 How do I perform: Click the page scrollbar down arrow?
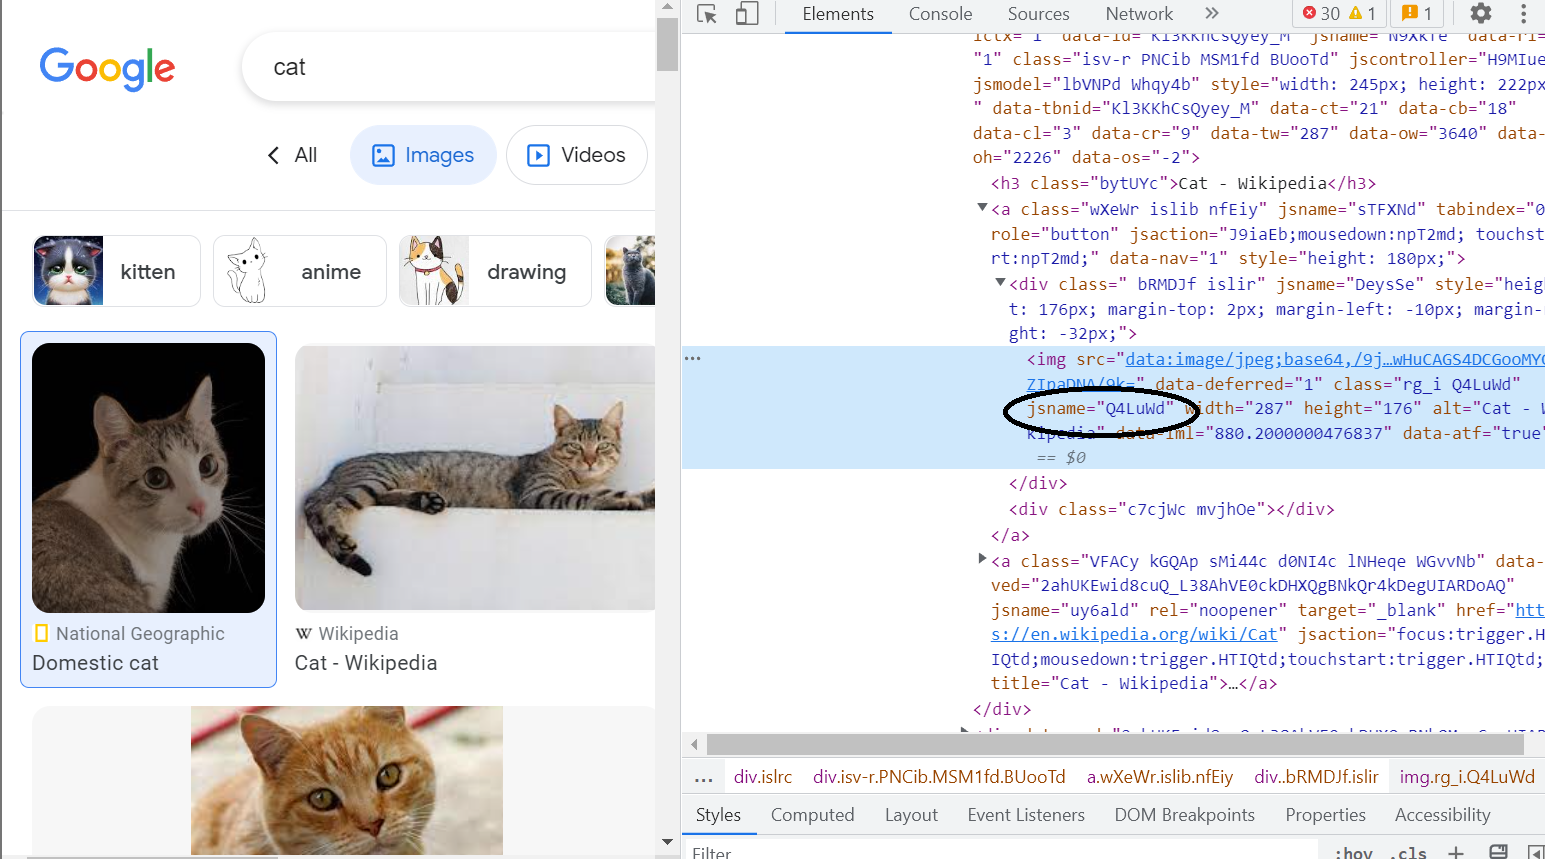coord(667,843)
